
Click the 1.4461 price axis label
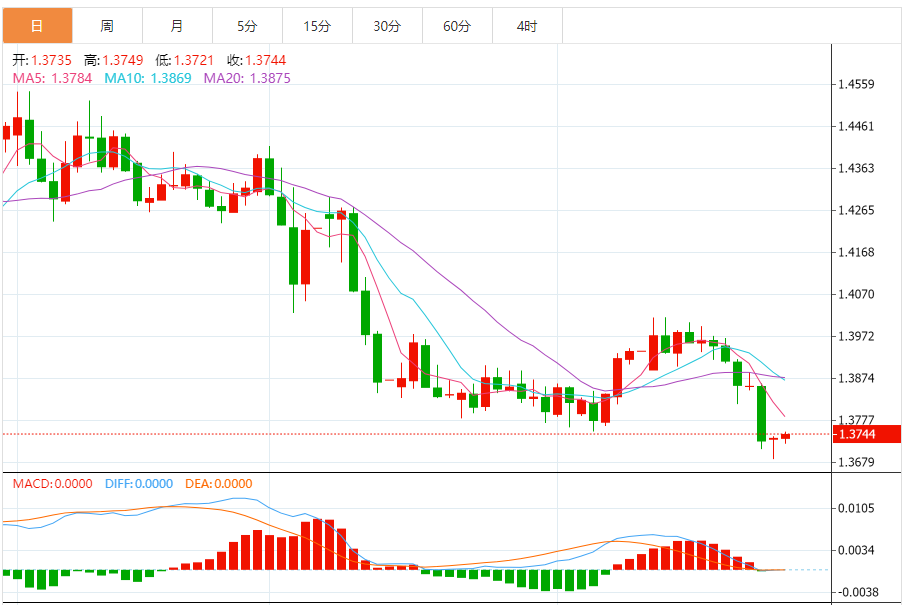coord(857,126)
